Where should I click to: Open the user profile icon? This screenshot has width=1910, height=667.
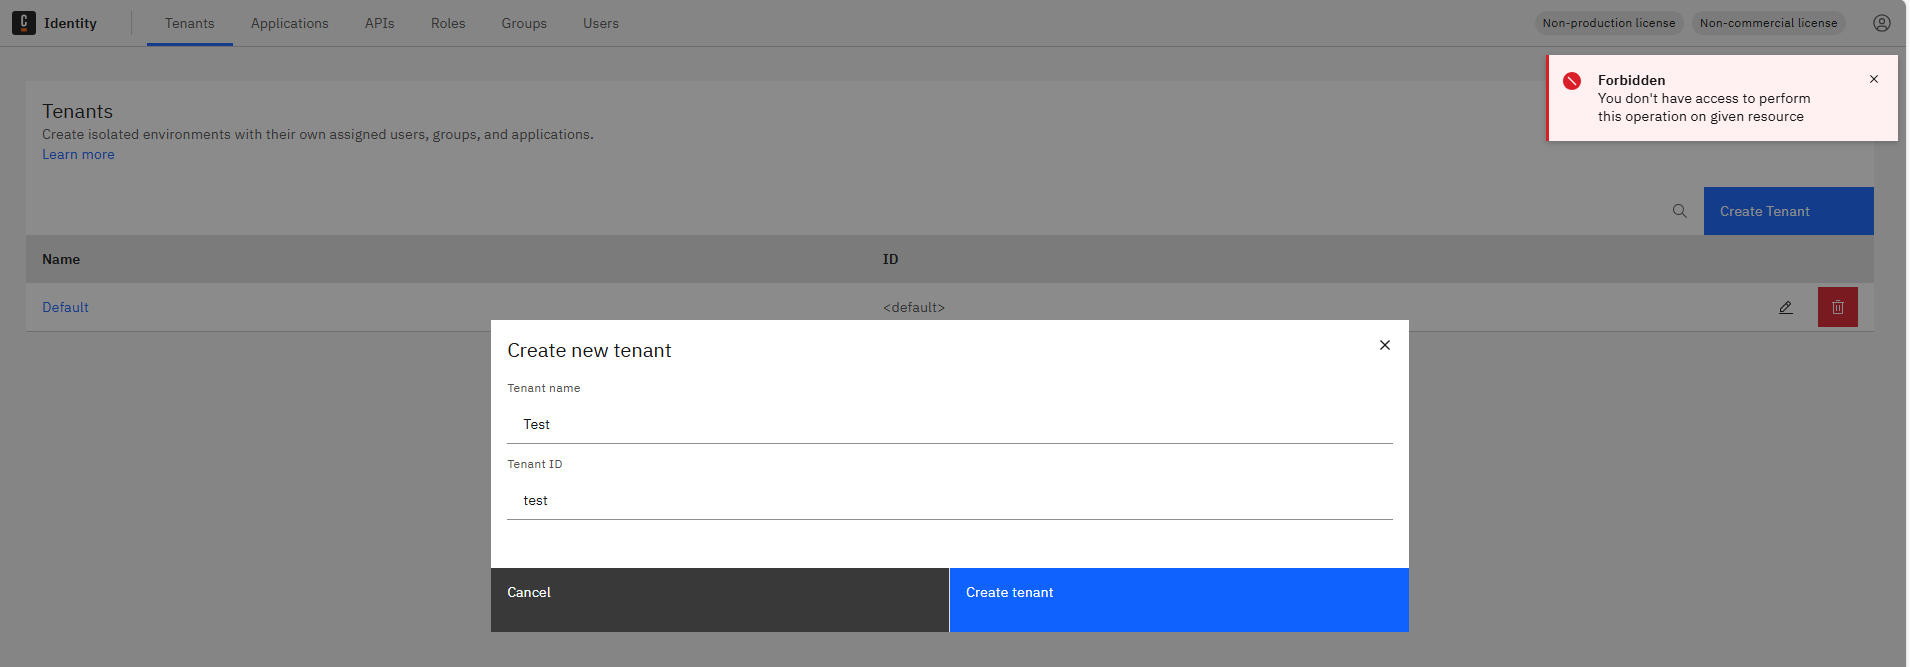point(1881,23)
